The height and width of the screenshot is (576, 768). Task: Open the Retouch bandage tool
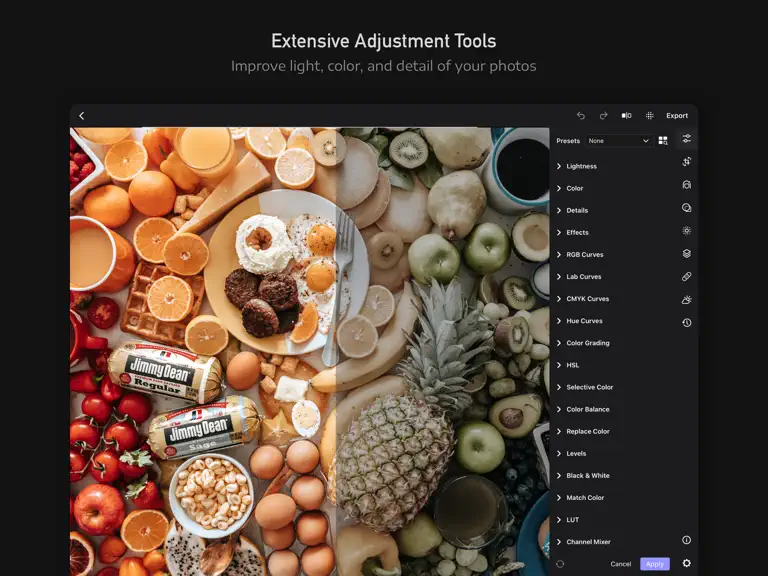[687, 277]
